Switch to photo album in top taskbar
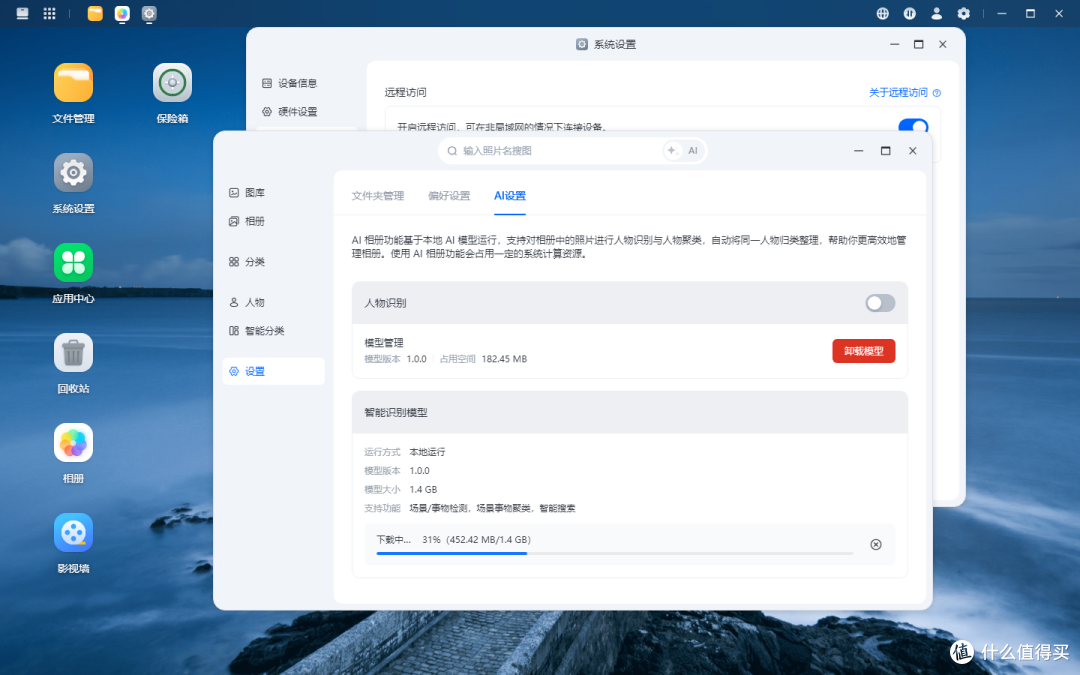Viewport: 1080px width, 675px height. click(x=122, y=13)
